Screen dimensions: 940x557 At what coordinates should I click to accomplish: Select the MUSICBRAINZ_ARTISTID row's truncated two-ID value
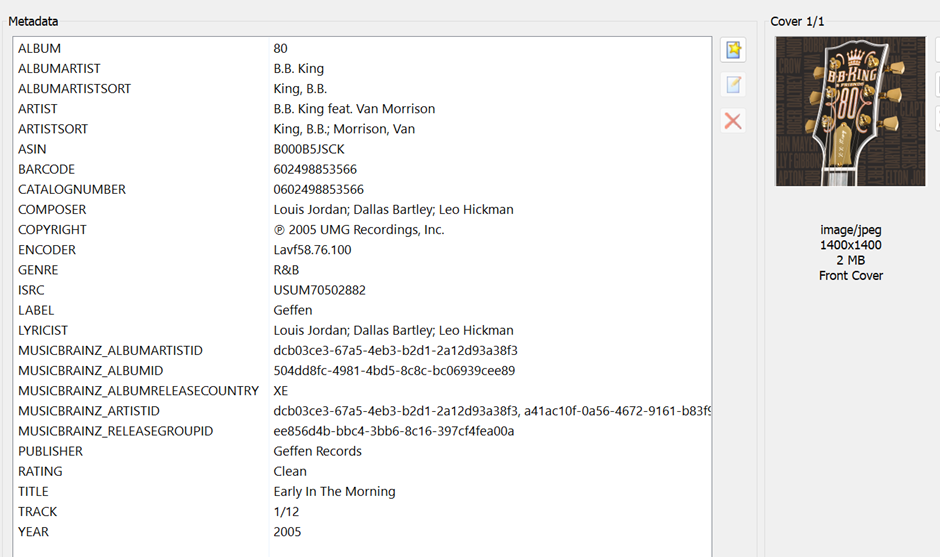pyautogui.click(x=492, y=411)
